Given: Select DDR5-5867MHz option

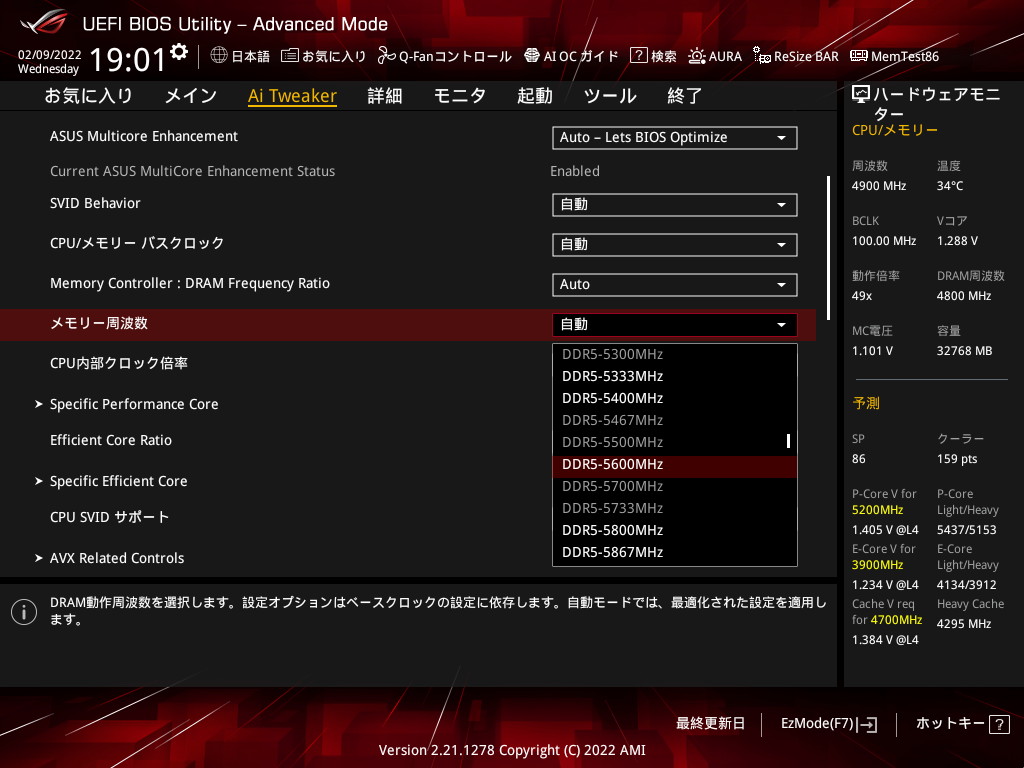Looking at the screenshot, I should 675,552.
